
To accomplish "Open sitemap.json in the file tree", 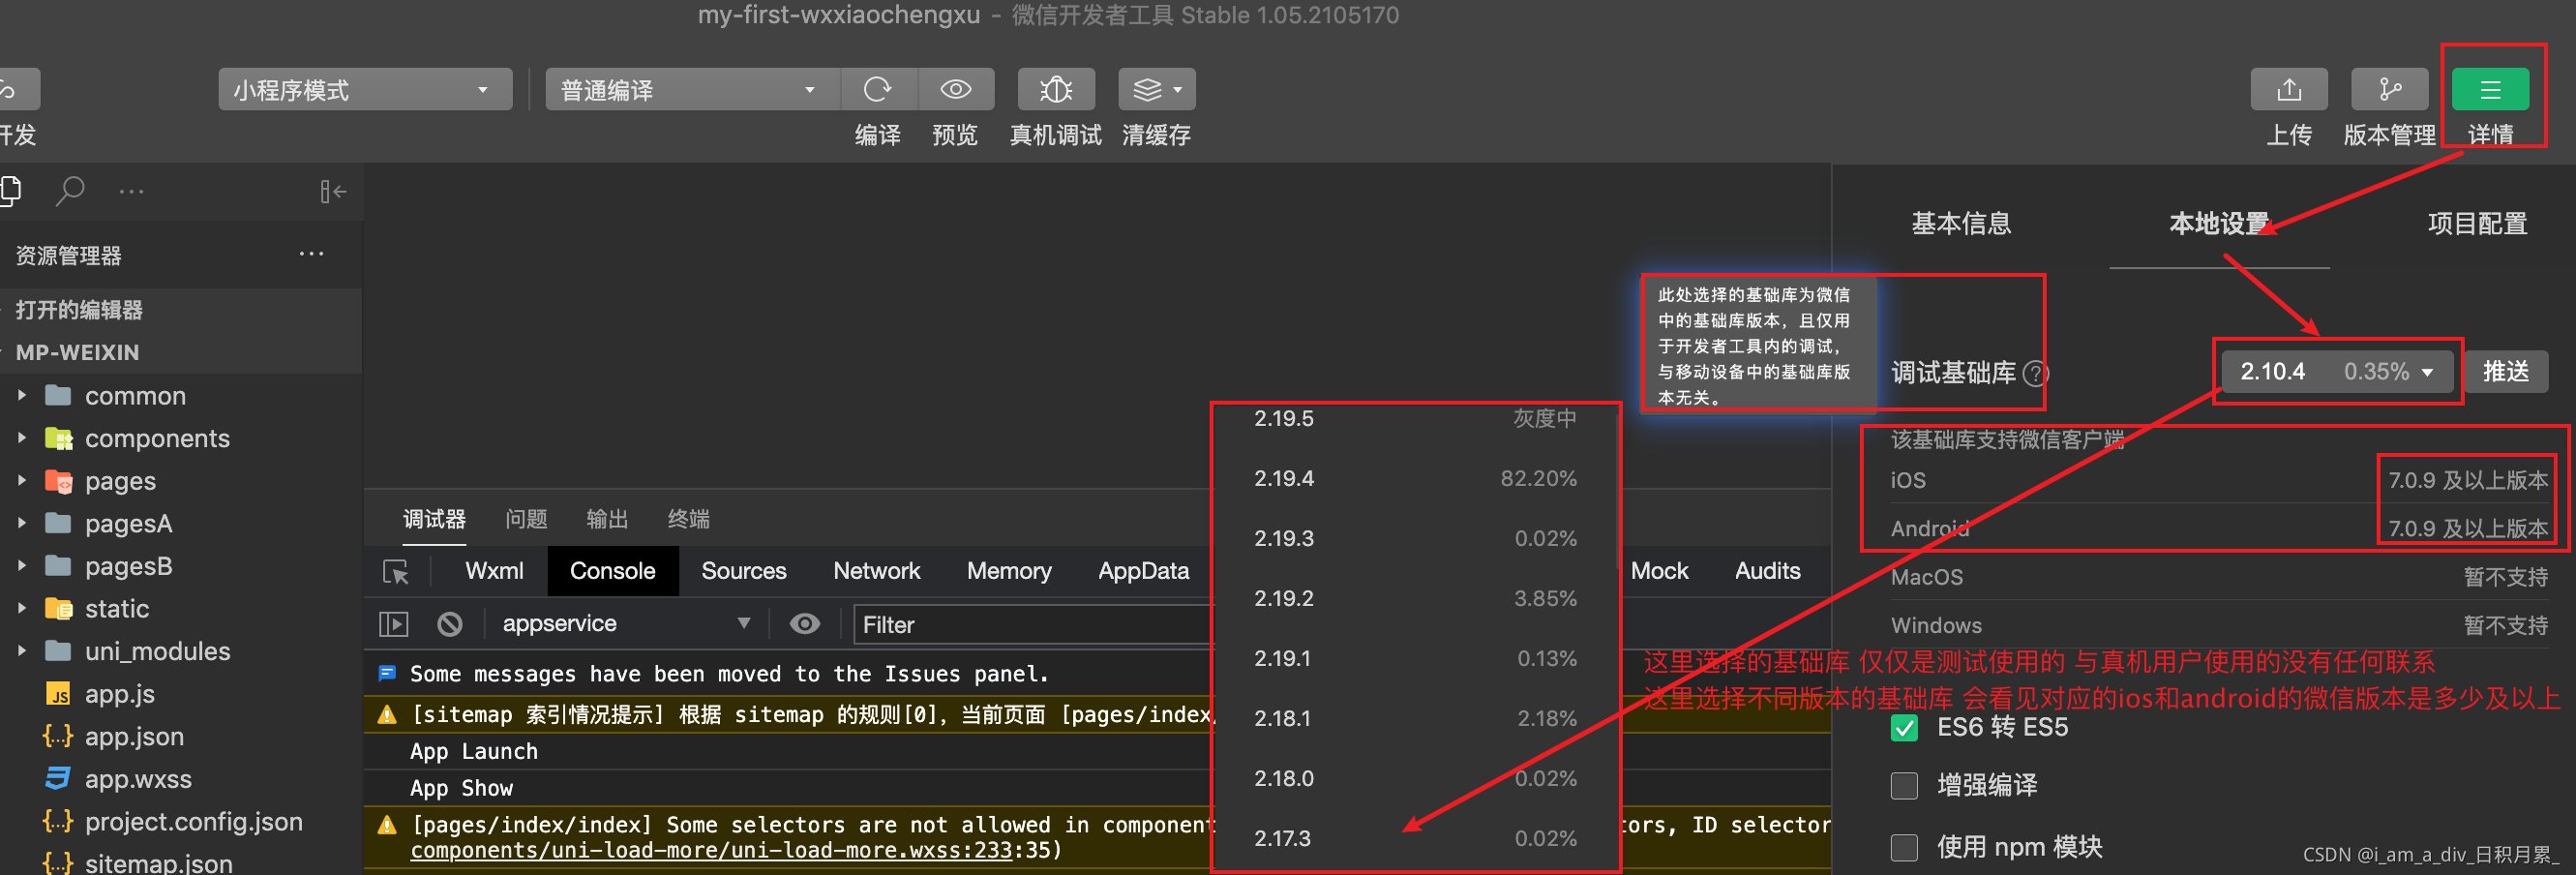I will [138, 862].
